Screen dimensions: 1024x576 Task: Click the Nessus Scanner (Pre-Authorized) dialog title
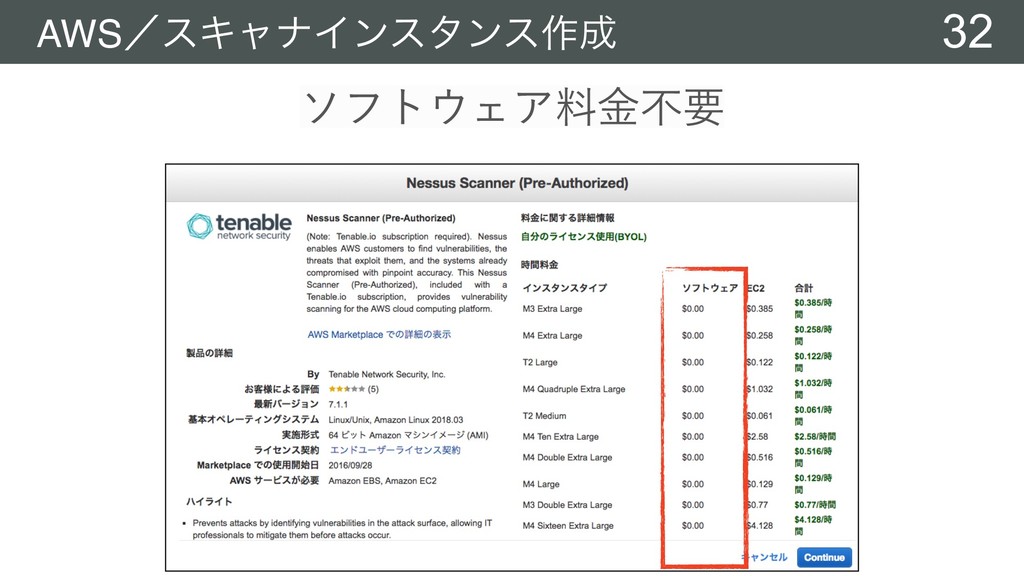pos(517,184)
